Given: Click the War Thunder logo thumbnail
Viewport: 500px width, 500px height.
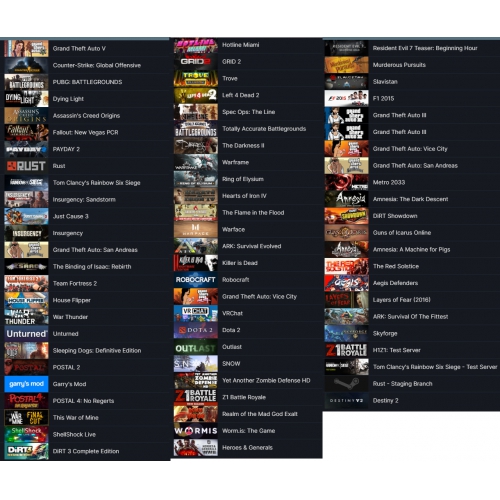Looking at the screenshot, I should click(x=26, y=317).
